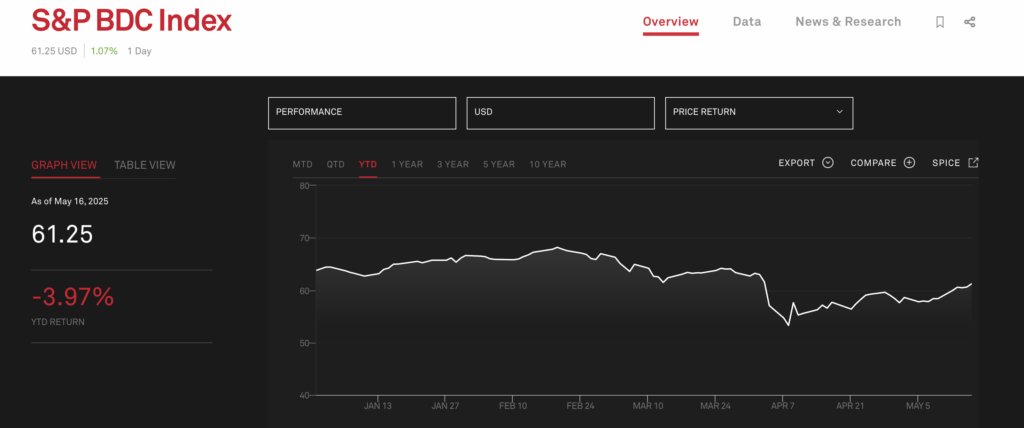Image resolution: width=1024 pixels, height=428 pixels.
Task: Click the JAN 13 axis label
Action: (377, 406)
